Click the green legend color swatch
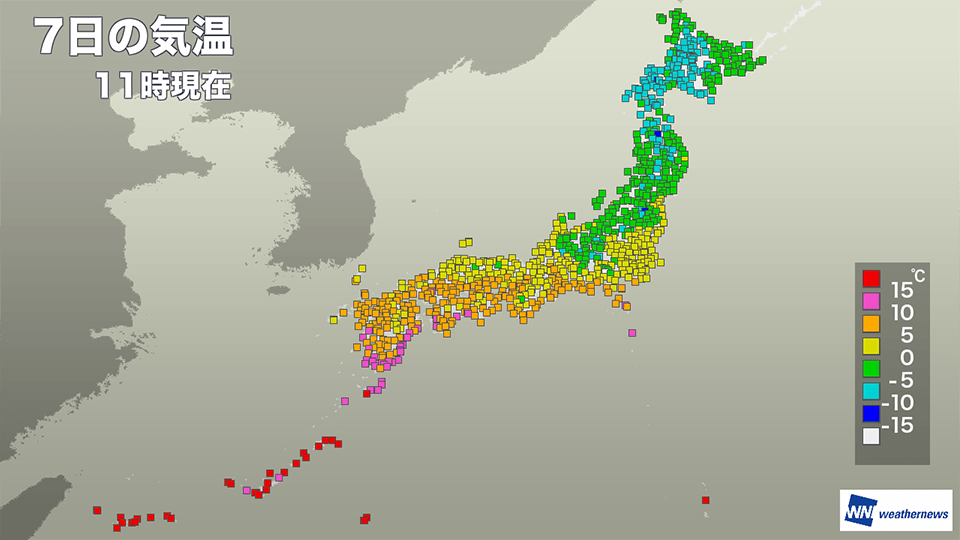 tap(871, 368)
